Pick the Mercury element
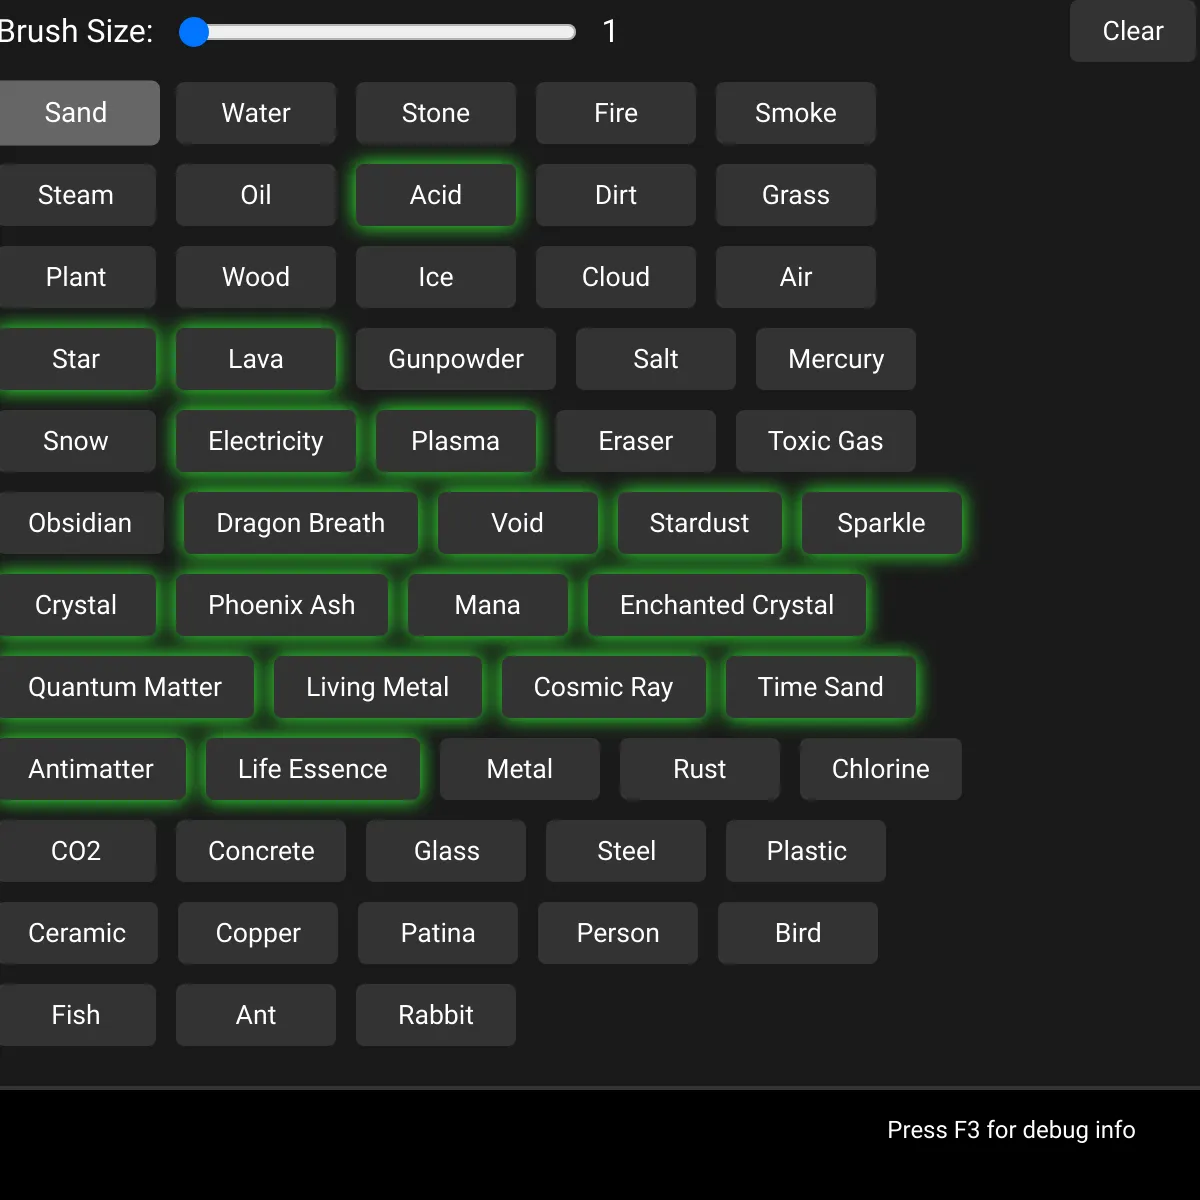Viewport: 1200px width, 1200px height. click(835, 359)
